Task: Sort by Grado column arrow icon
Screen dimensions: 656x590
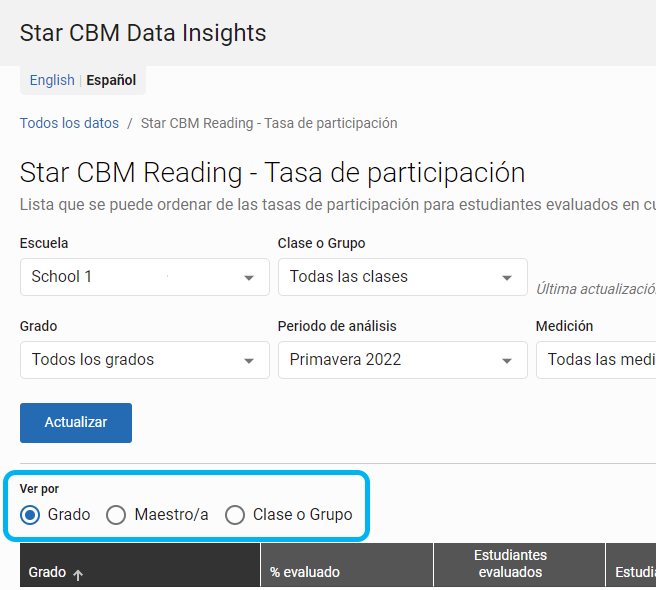Action: point(78,575)
